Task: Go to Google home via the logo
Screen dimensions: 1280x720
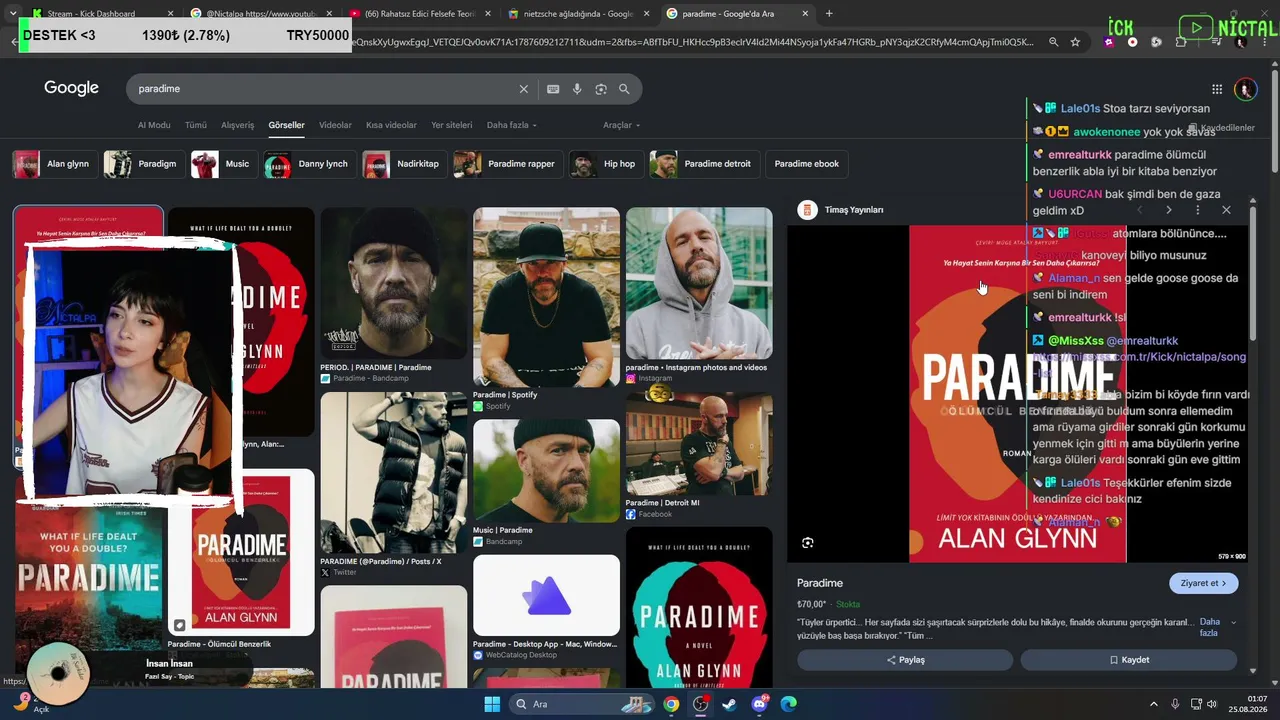Action: (x=71, y=88)
